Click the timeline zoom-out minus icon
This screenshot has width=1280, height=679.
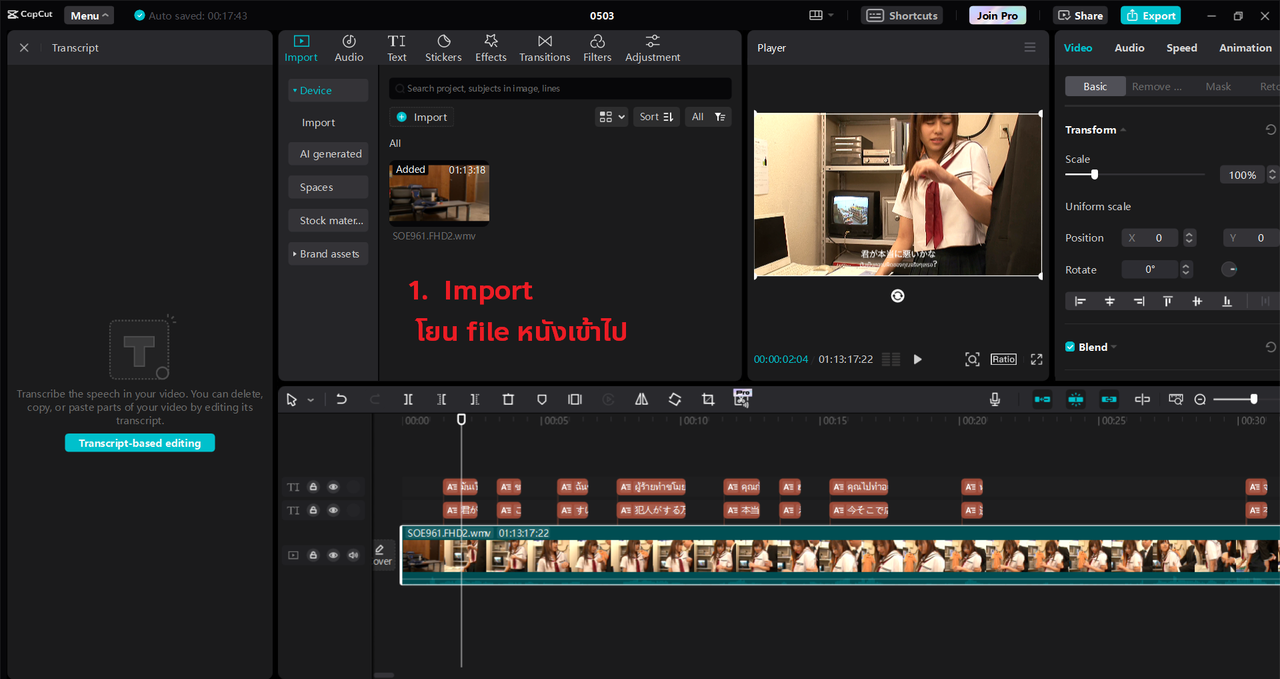coord(1200,399)
